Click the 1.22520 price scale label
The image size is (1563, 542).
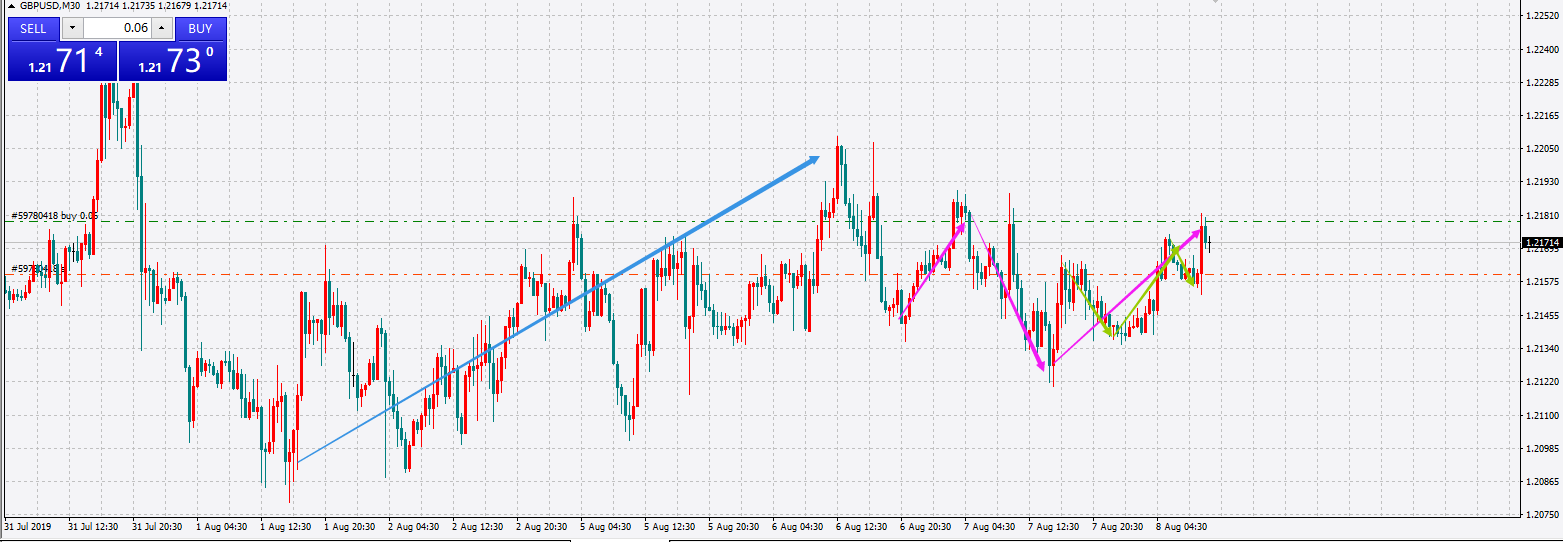[x=1544, y=16]
